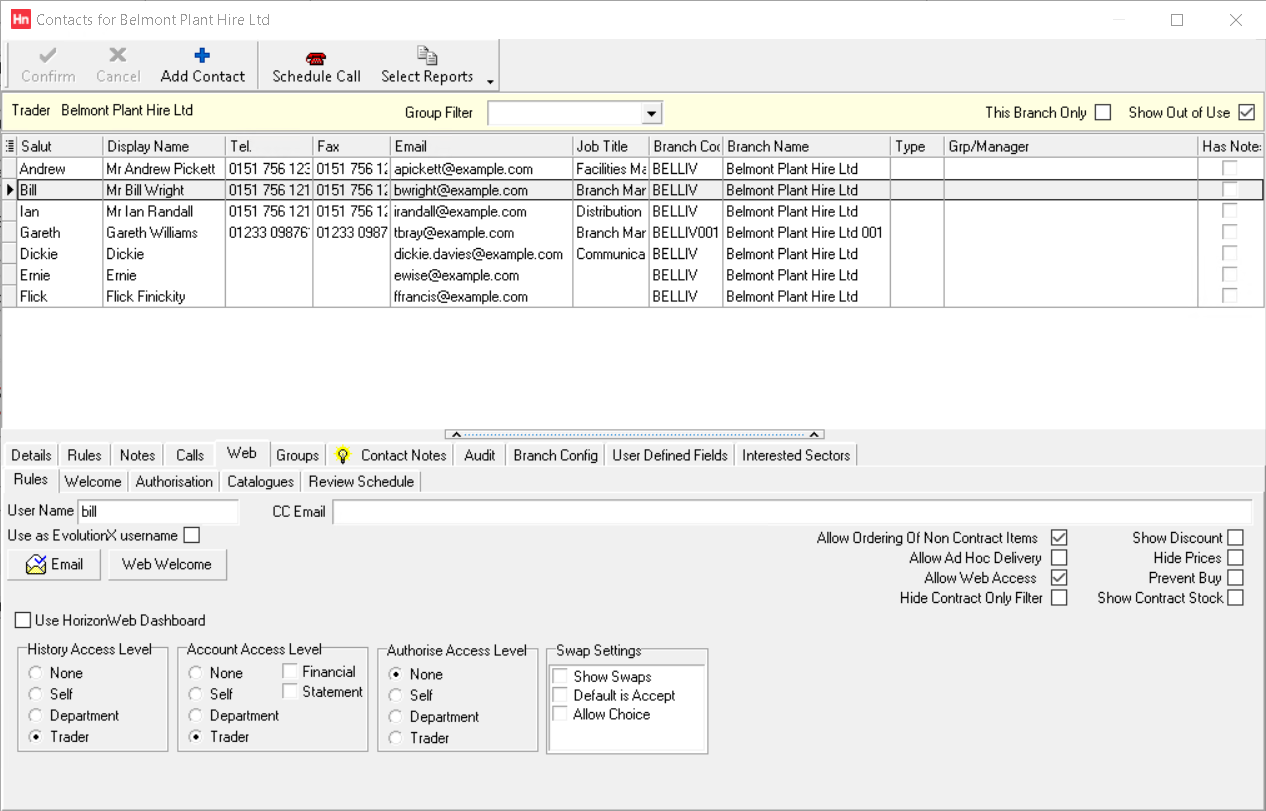The image size is (1266, 811).
Task: Switch to the Welcome sub-tab
Action: point(93,481)
